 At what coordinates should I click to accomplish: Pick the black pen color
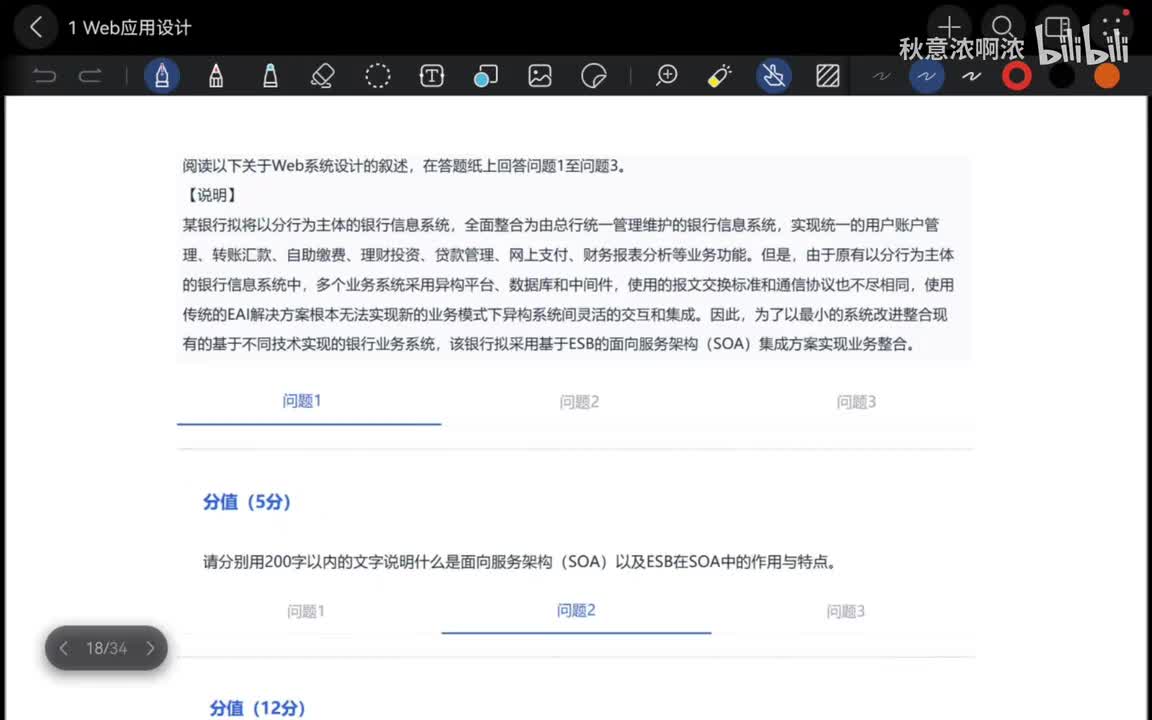(1062, 76)
